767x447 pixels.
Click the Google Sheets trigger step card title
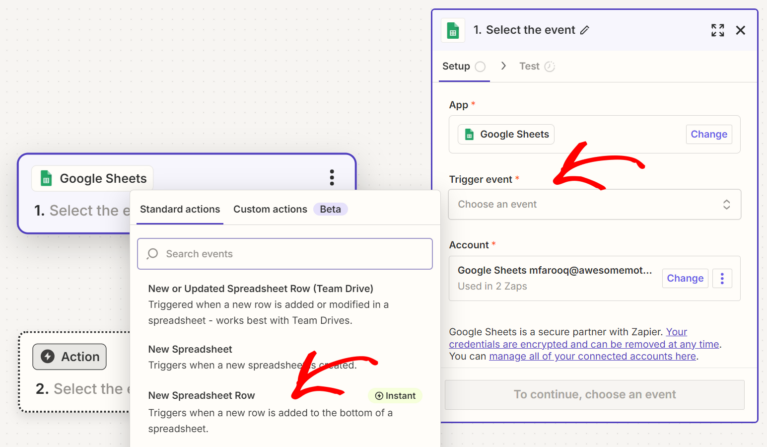click(103, 179)
